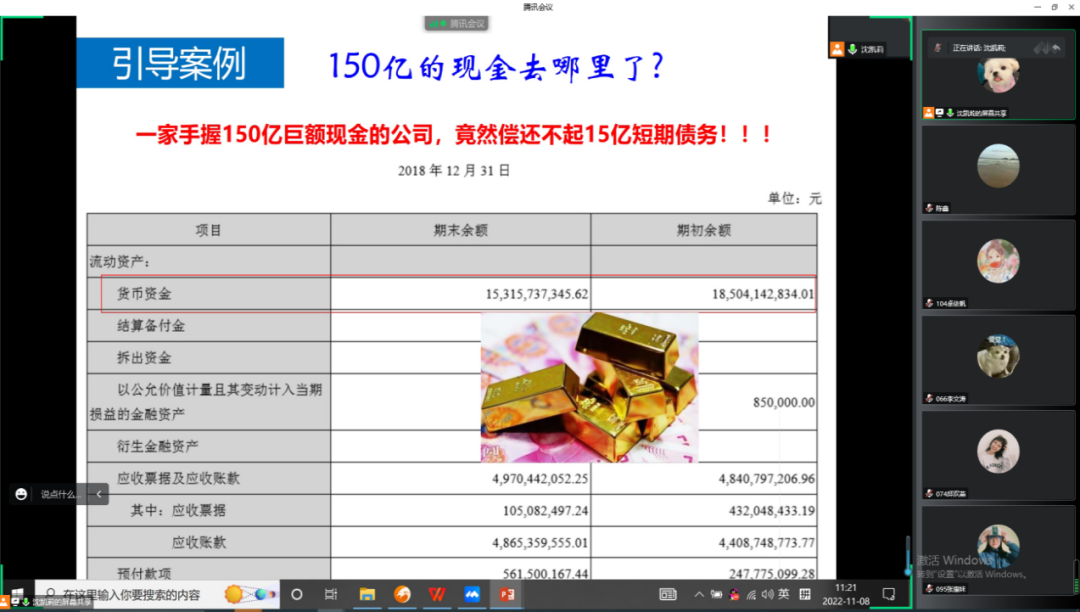
Task: Click the value 4,865,359,555.01
Action: click(540, 542)
